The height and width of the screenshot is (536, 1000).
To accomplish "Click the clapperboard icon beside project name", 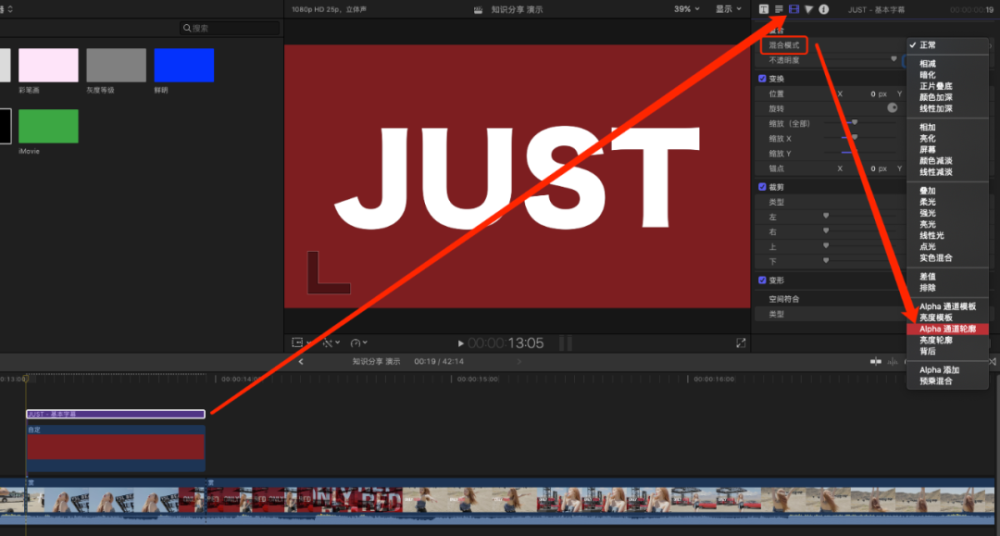I will click(478, 10).
